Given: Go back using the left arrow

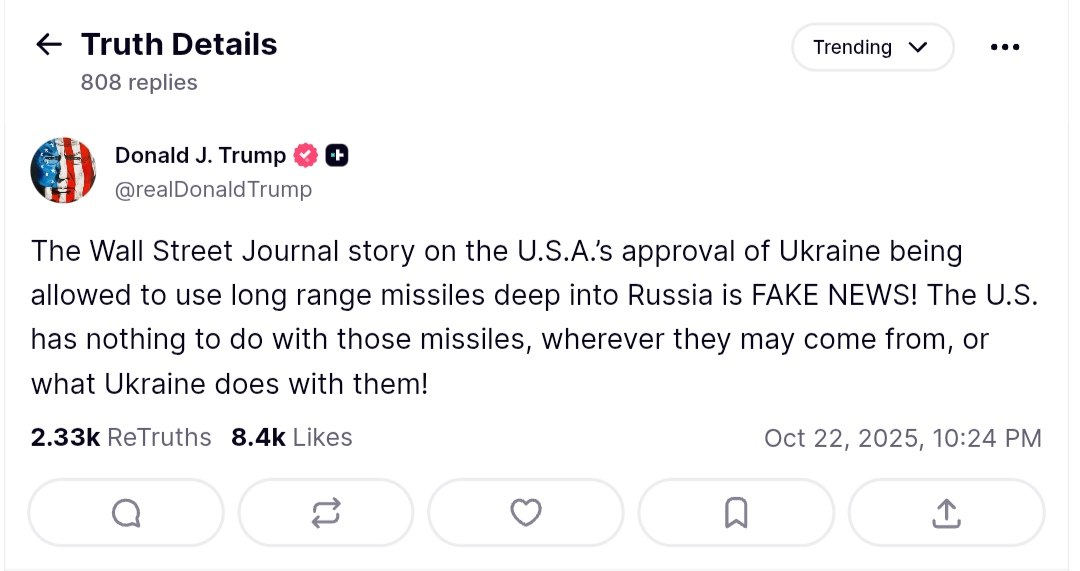Looking at the screenshot, I should tap(48, 44).
